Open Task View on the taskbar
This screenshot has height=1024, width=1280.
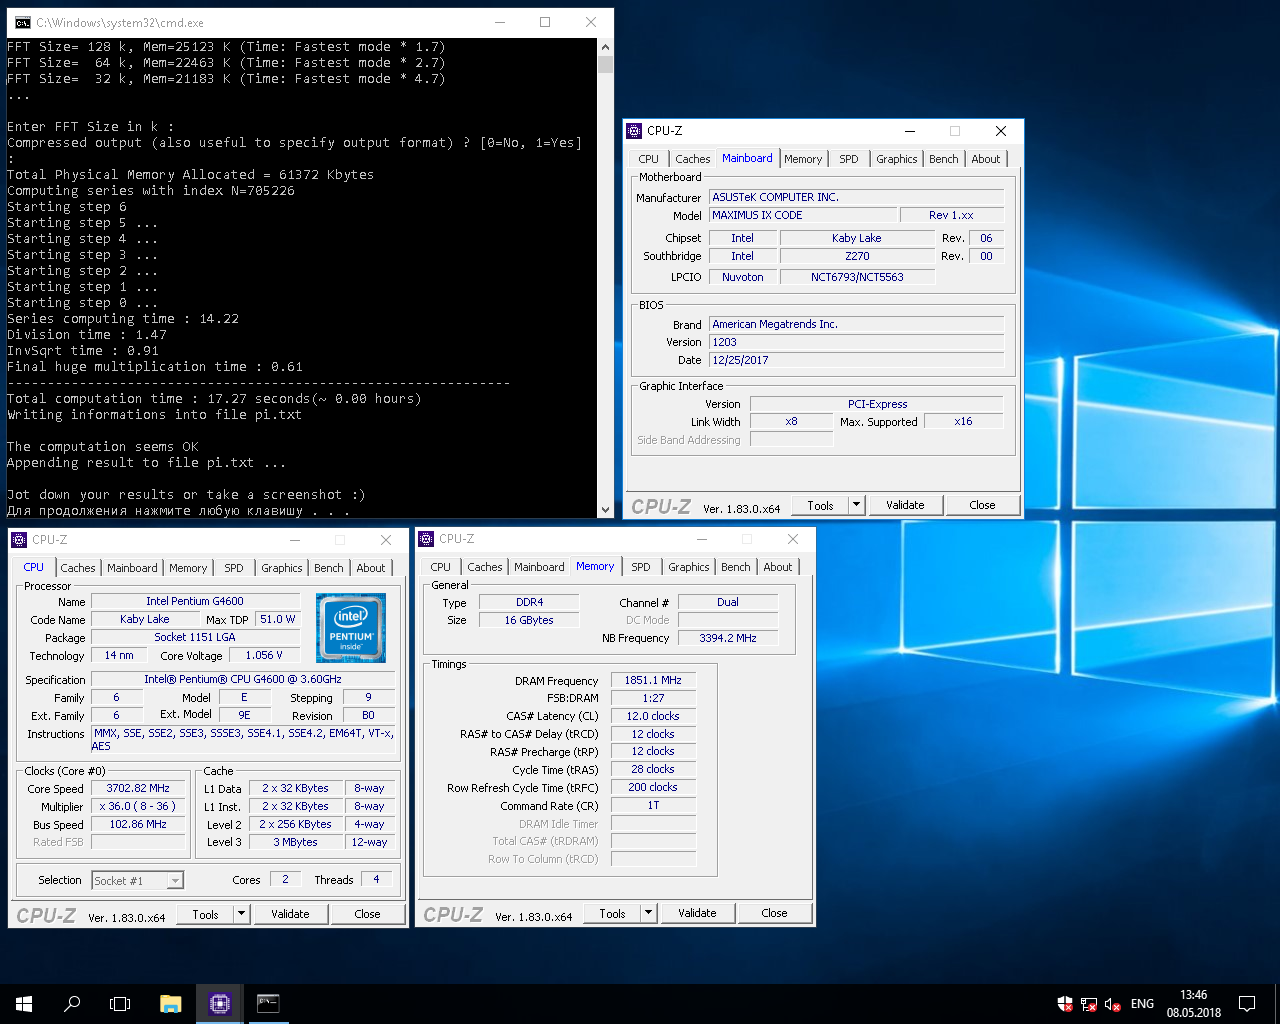[x=120, y=1003]
